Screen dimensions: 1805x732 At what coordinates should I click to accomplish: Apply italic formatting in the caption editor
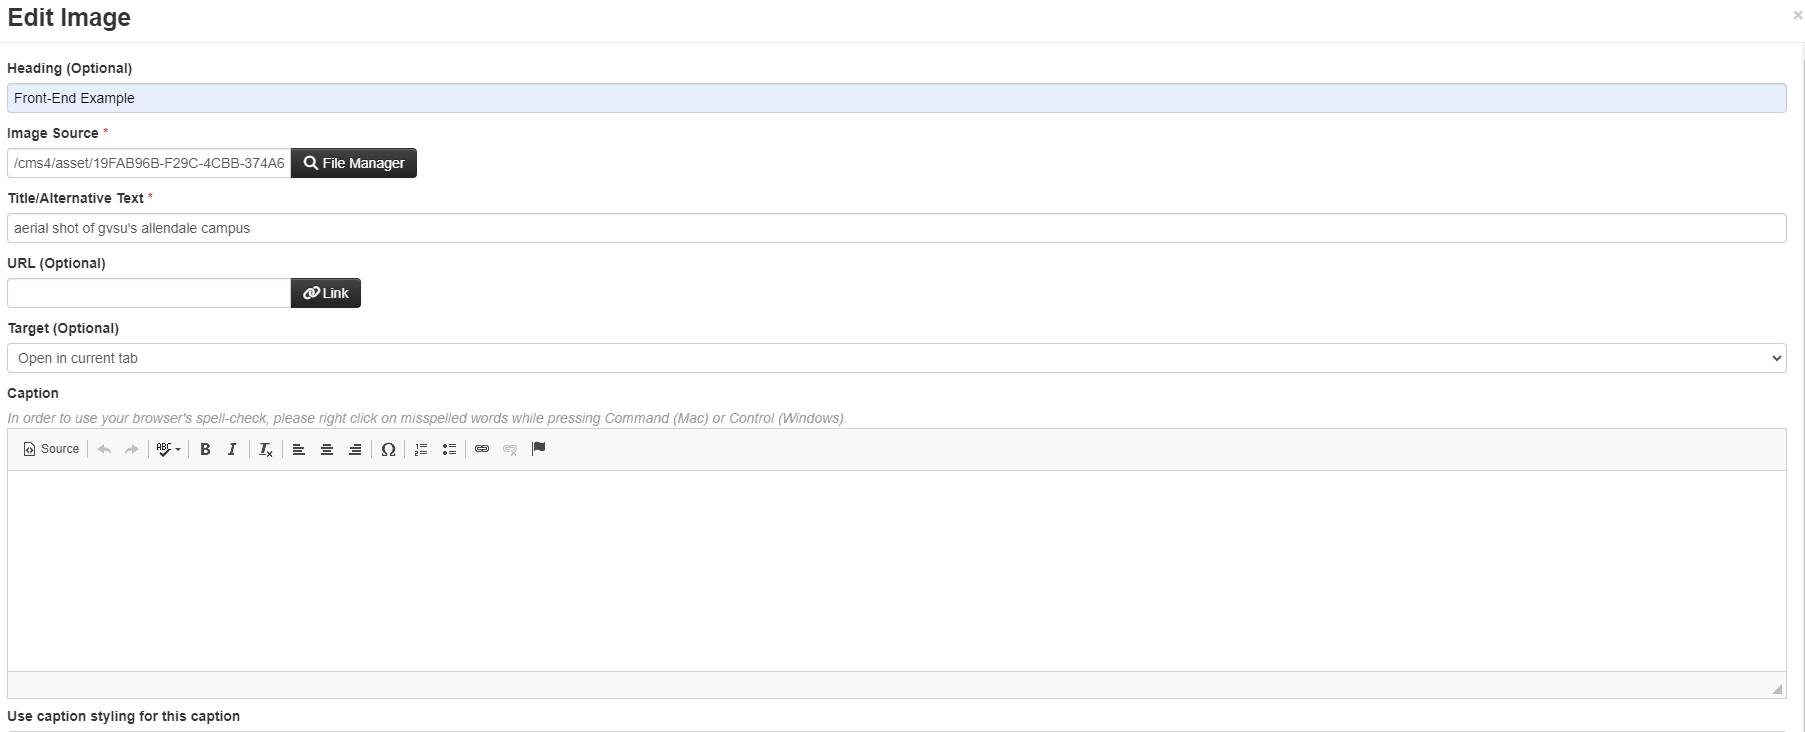pos(232,449)
